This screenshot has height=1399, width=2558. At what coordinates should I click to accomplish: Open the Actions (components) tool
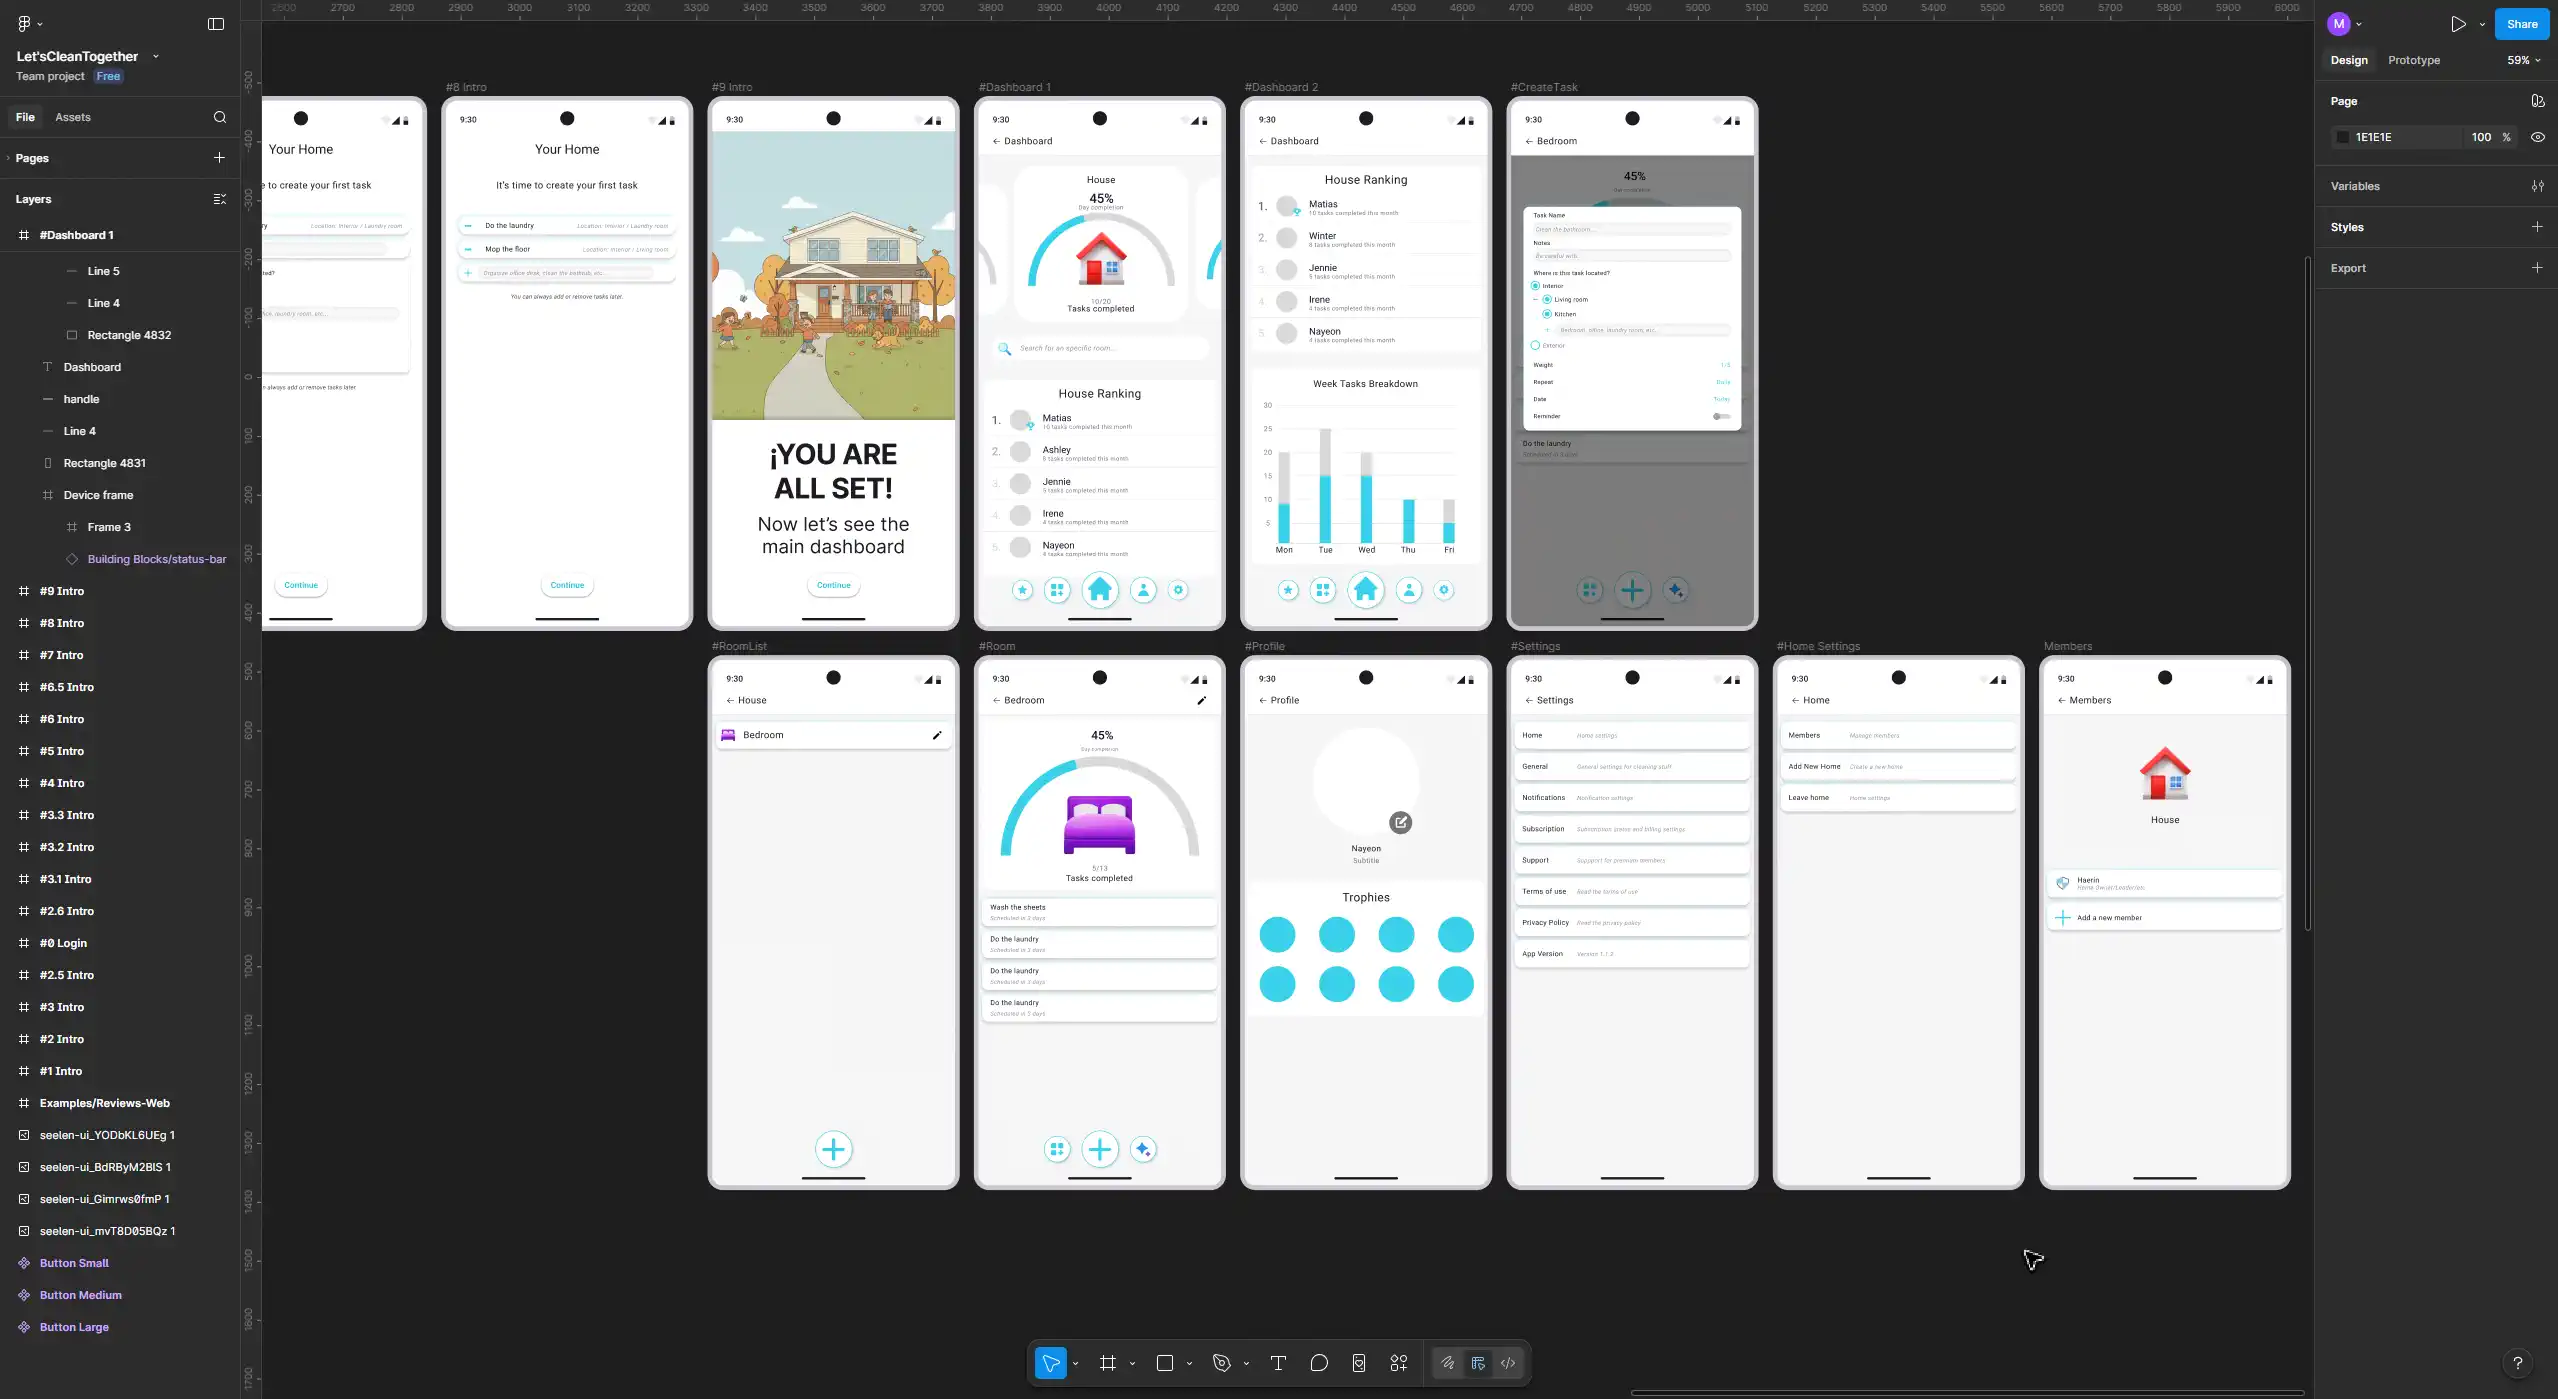[x=1398, y=1363]
